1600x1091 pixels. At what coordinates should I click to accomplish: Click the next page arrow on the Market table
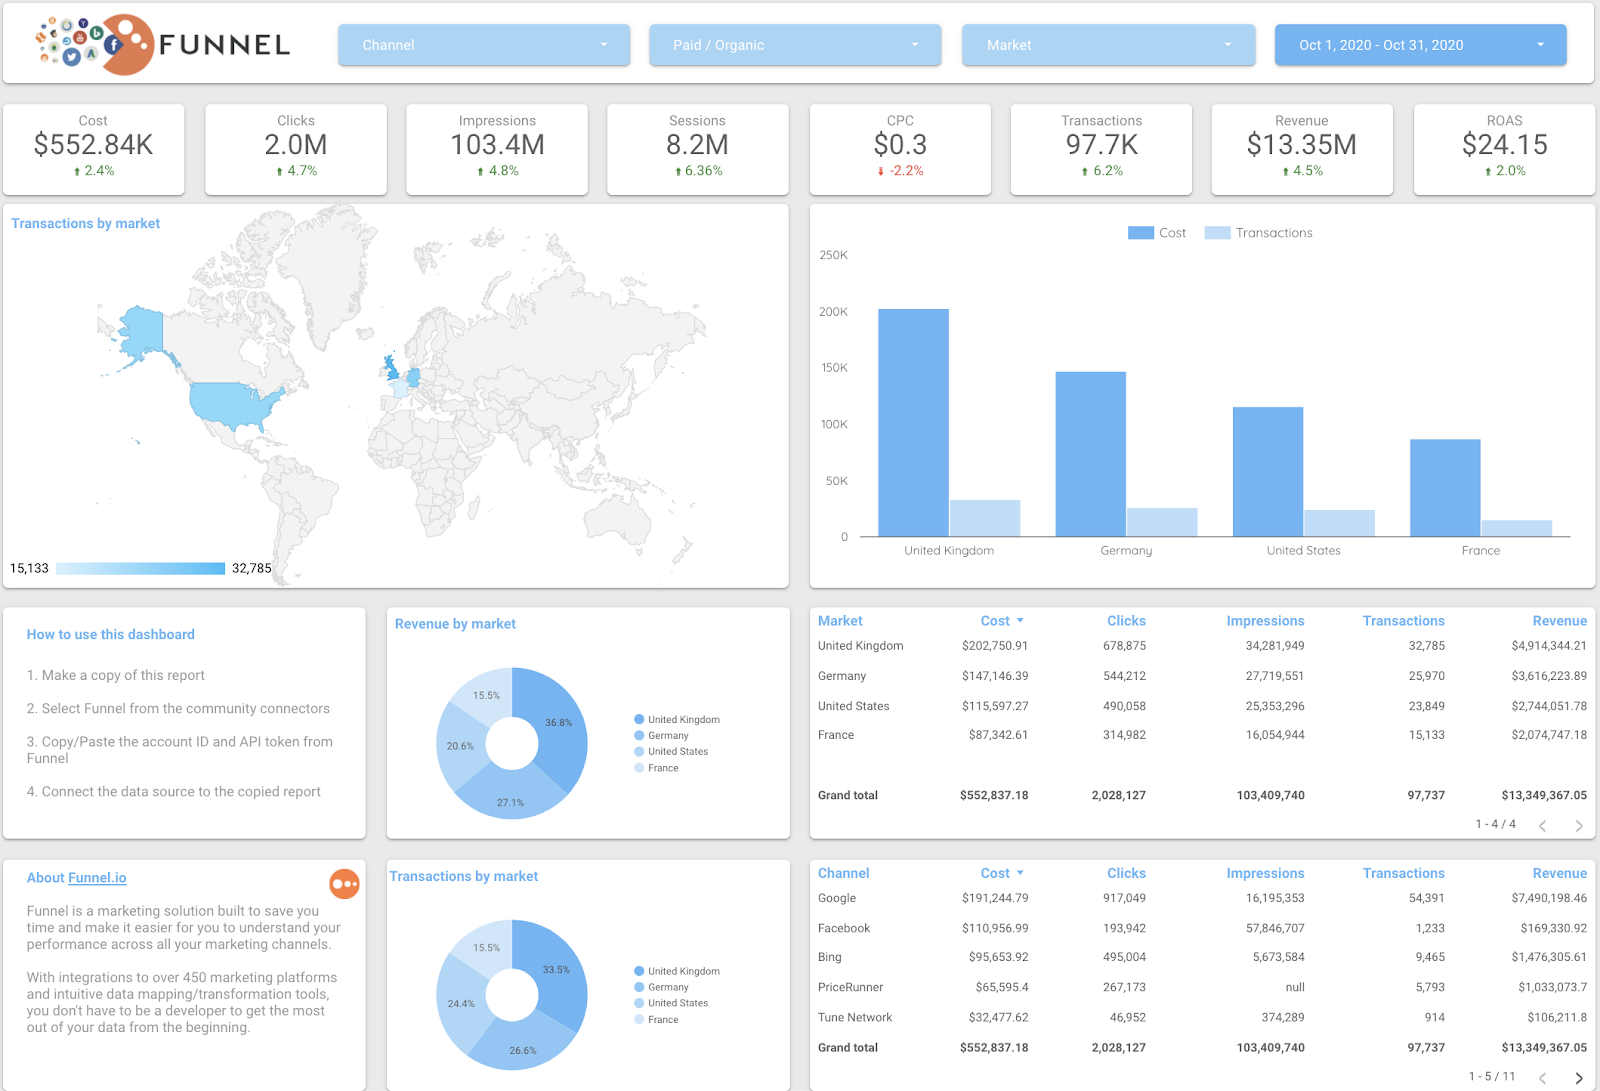click(1579, 826)
